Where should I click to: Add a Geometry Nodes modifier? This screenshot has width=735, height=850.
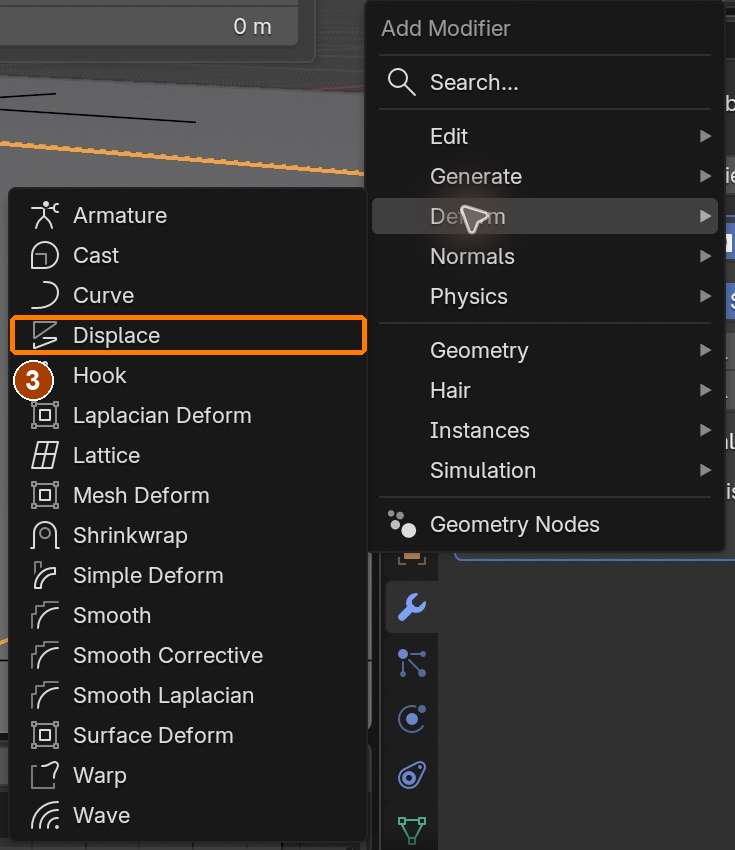[545, 524]
